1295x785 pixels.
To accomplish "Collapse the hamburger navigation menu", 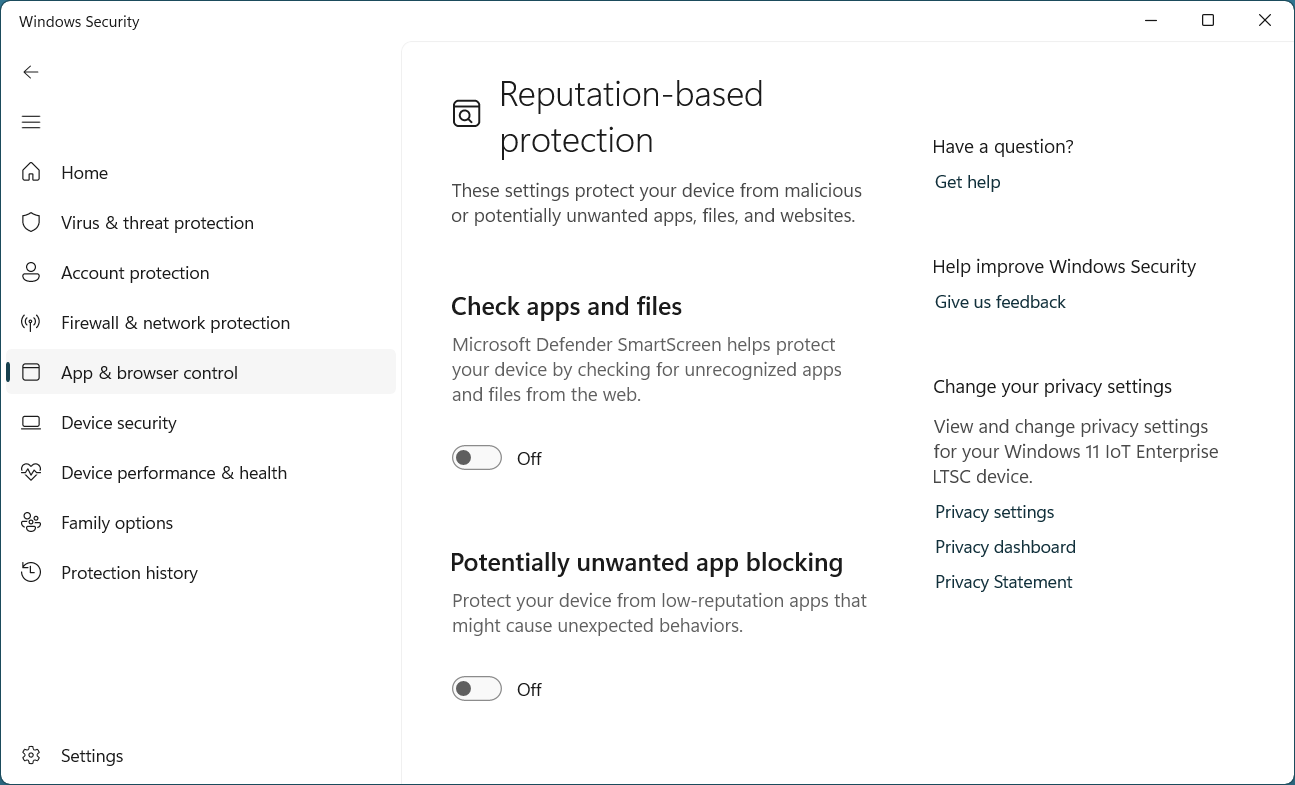I will 31,122.
